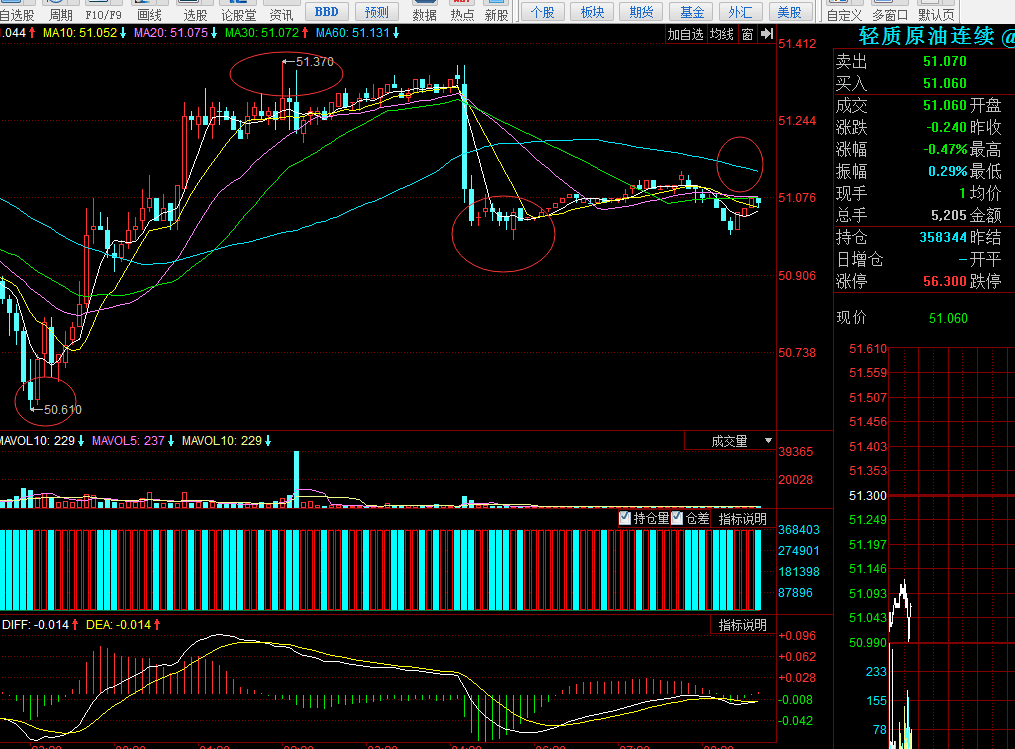
Task: Click the 51.244 price axis label
Action: [797, 120]
